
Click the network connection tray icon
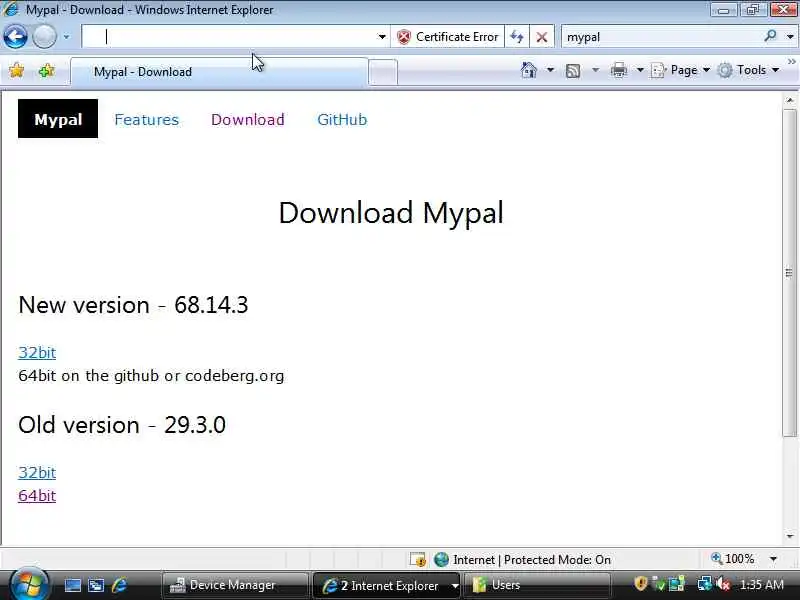click(704, 584)
